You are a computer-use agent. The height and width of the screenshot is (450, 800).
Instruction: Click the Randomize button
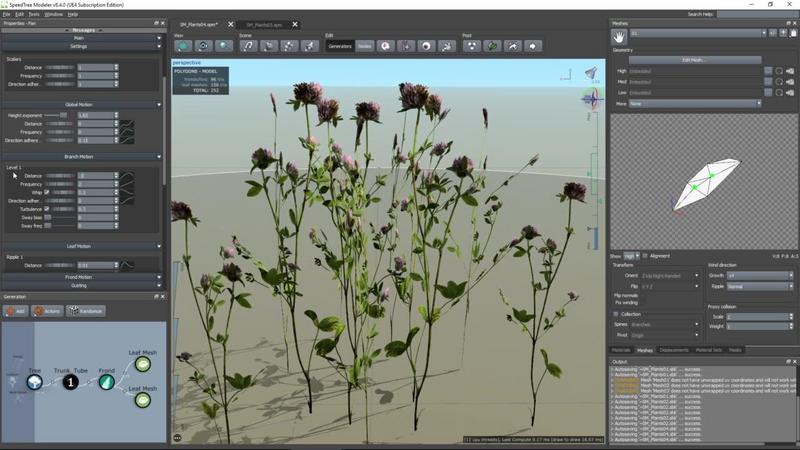click(86, 311)
